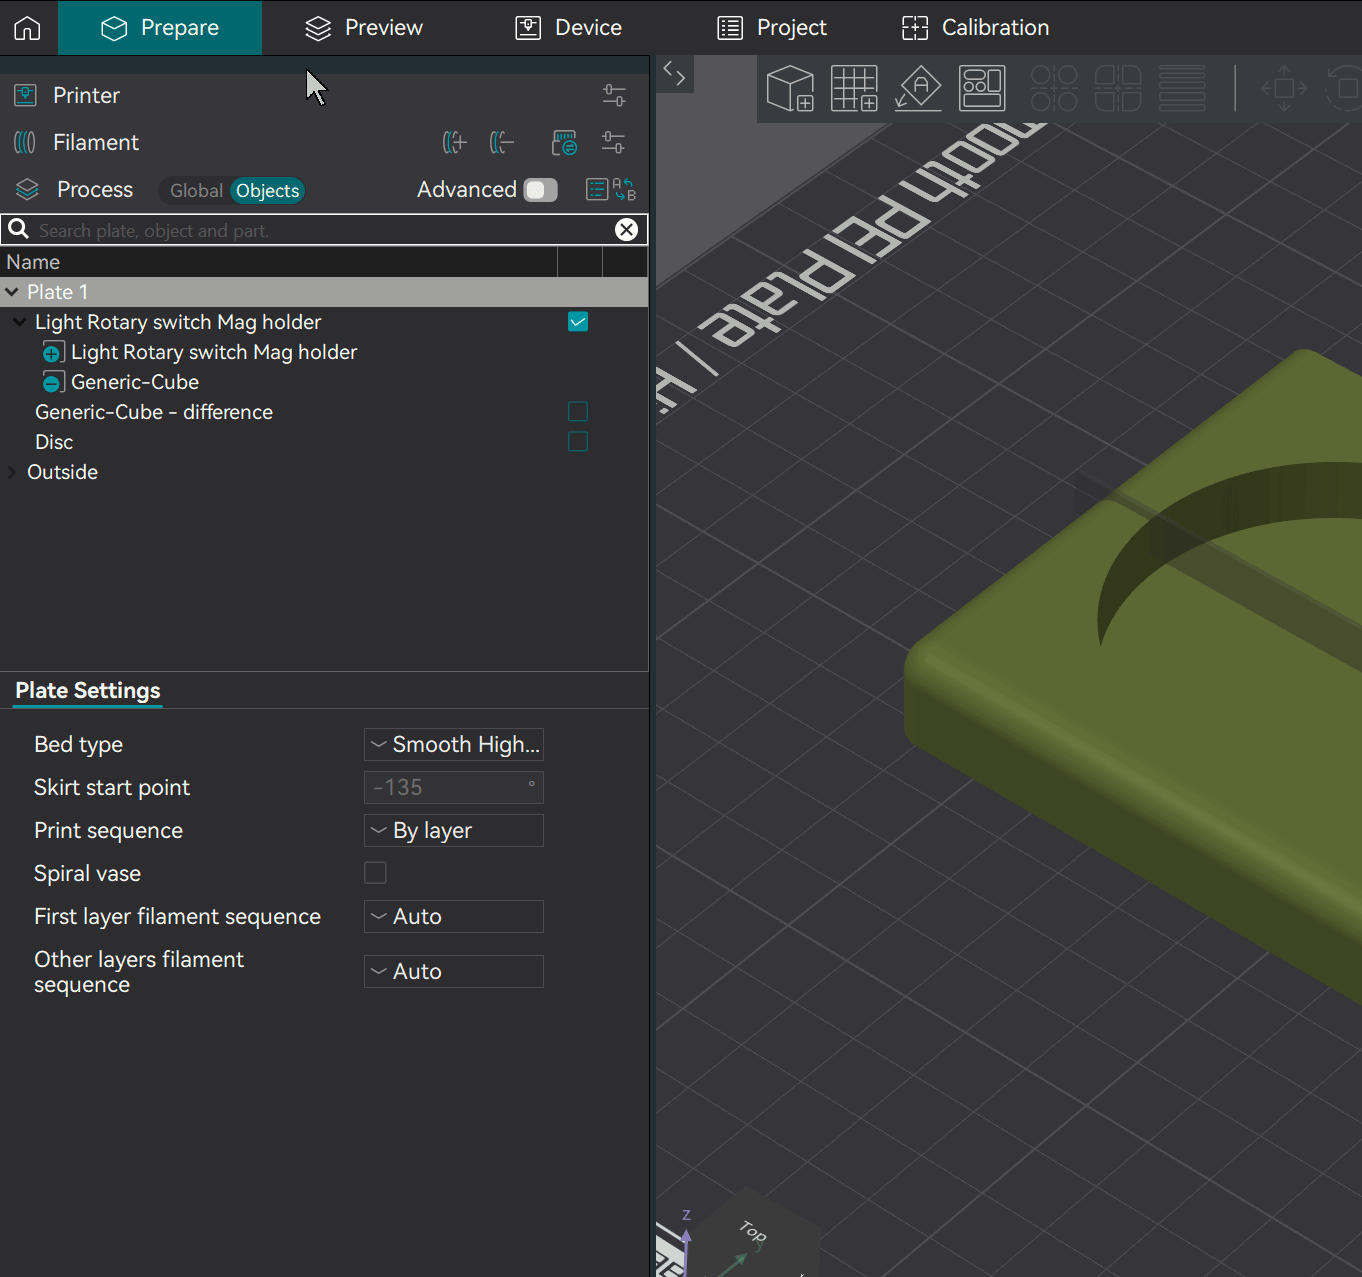
Task: Open process settings list icon
Action: click(x=597, y=189)
